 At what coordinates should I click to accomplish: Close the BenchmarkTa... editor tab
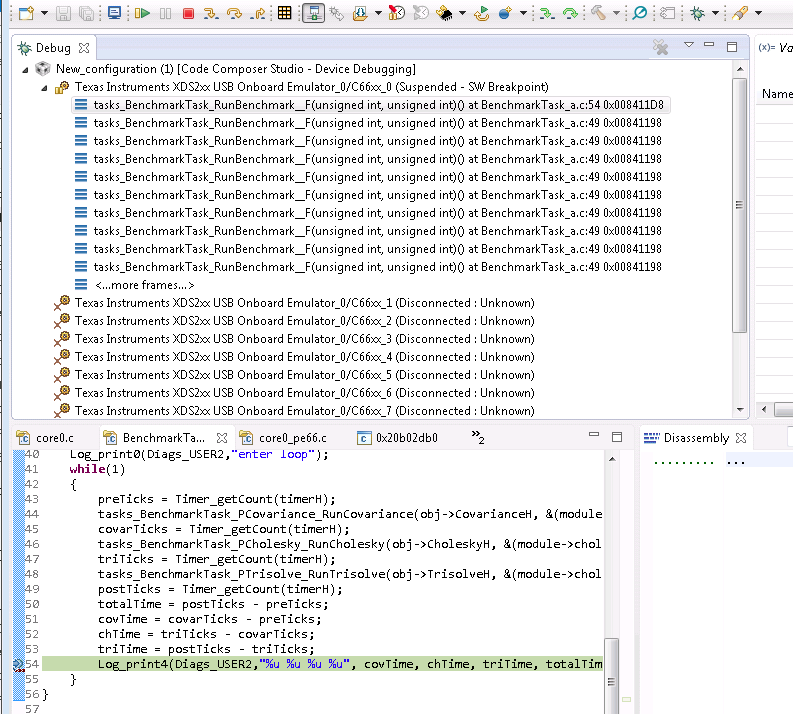(x=222, y=438)
